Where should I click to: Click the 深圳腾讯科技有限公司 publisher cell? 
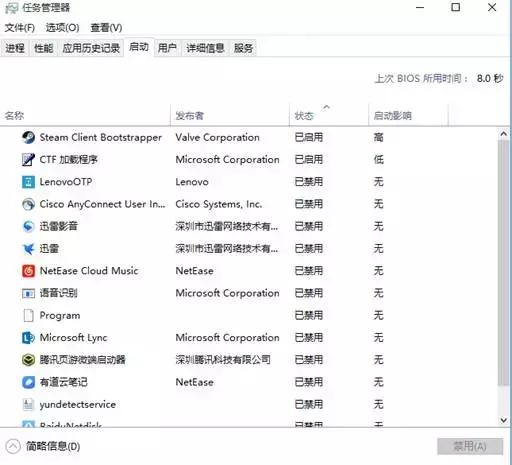tap(223, 360)
